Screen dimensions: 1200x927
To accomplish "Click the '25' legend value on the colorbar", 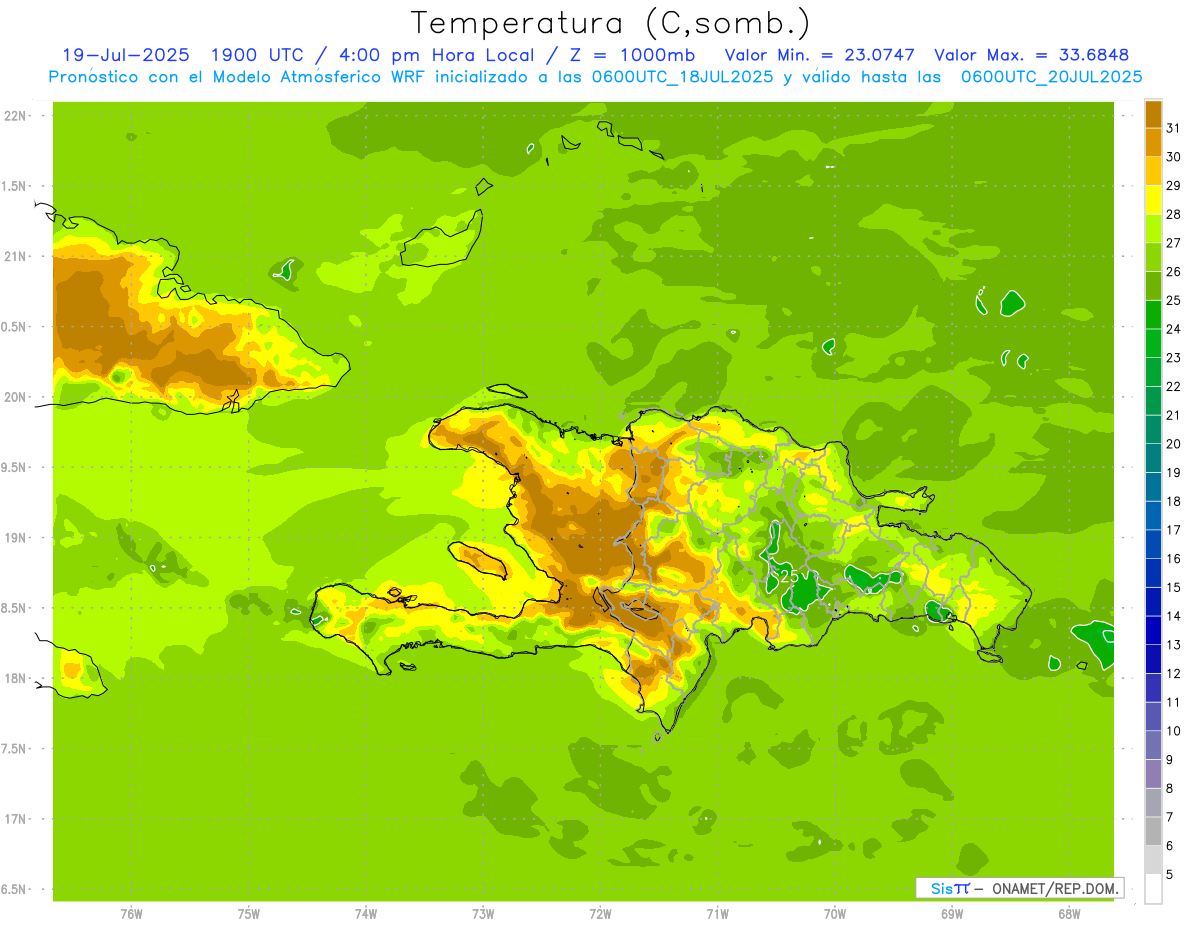I will (x=1173, y=300).
